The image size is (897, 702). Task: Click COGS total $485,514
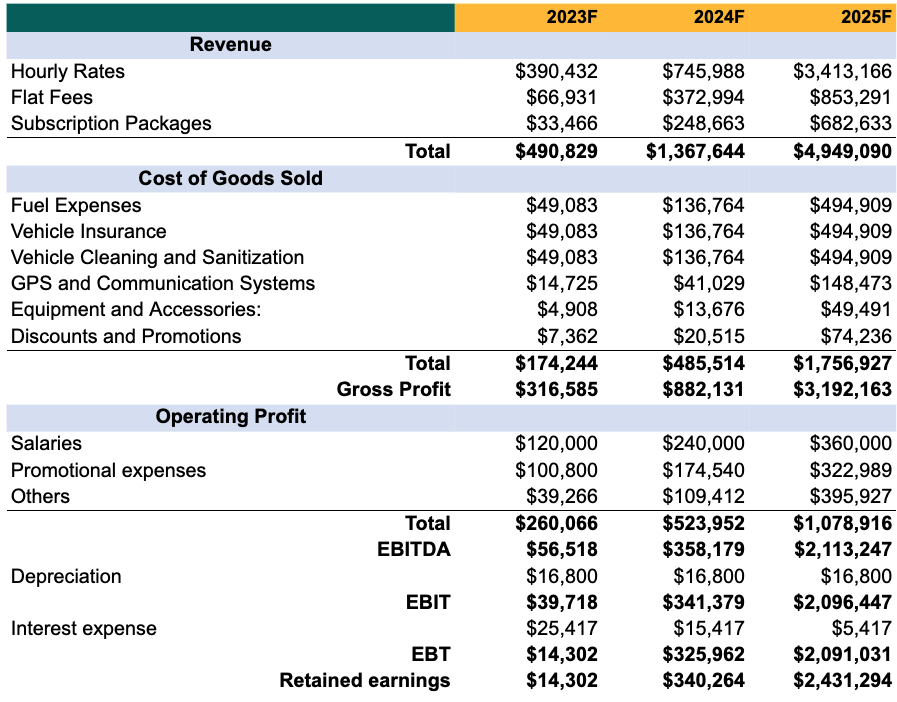(x=704, y=364)
